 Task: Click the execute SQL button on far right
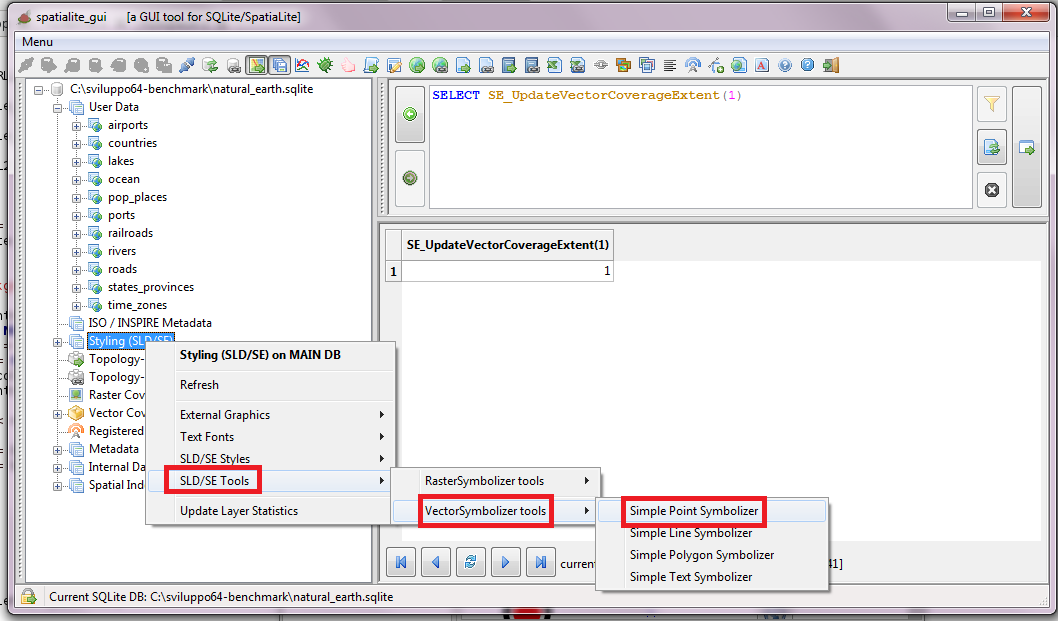click(x=1027, y=148)
